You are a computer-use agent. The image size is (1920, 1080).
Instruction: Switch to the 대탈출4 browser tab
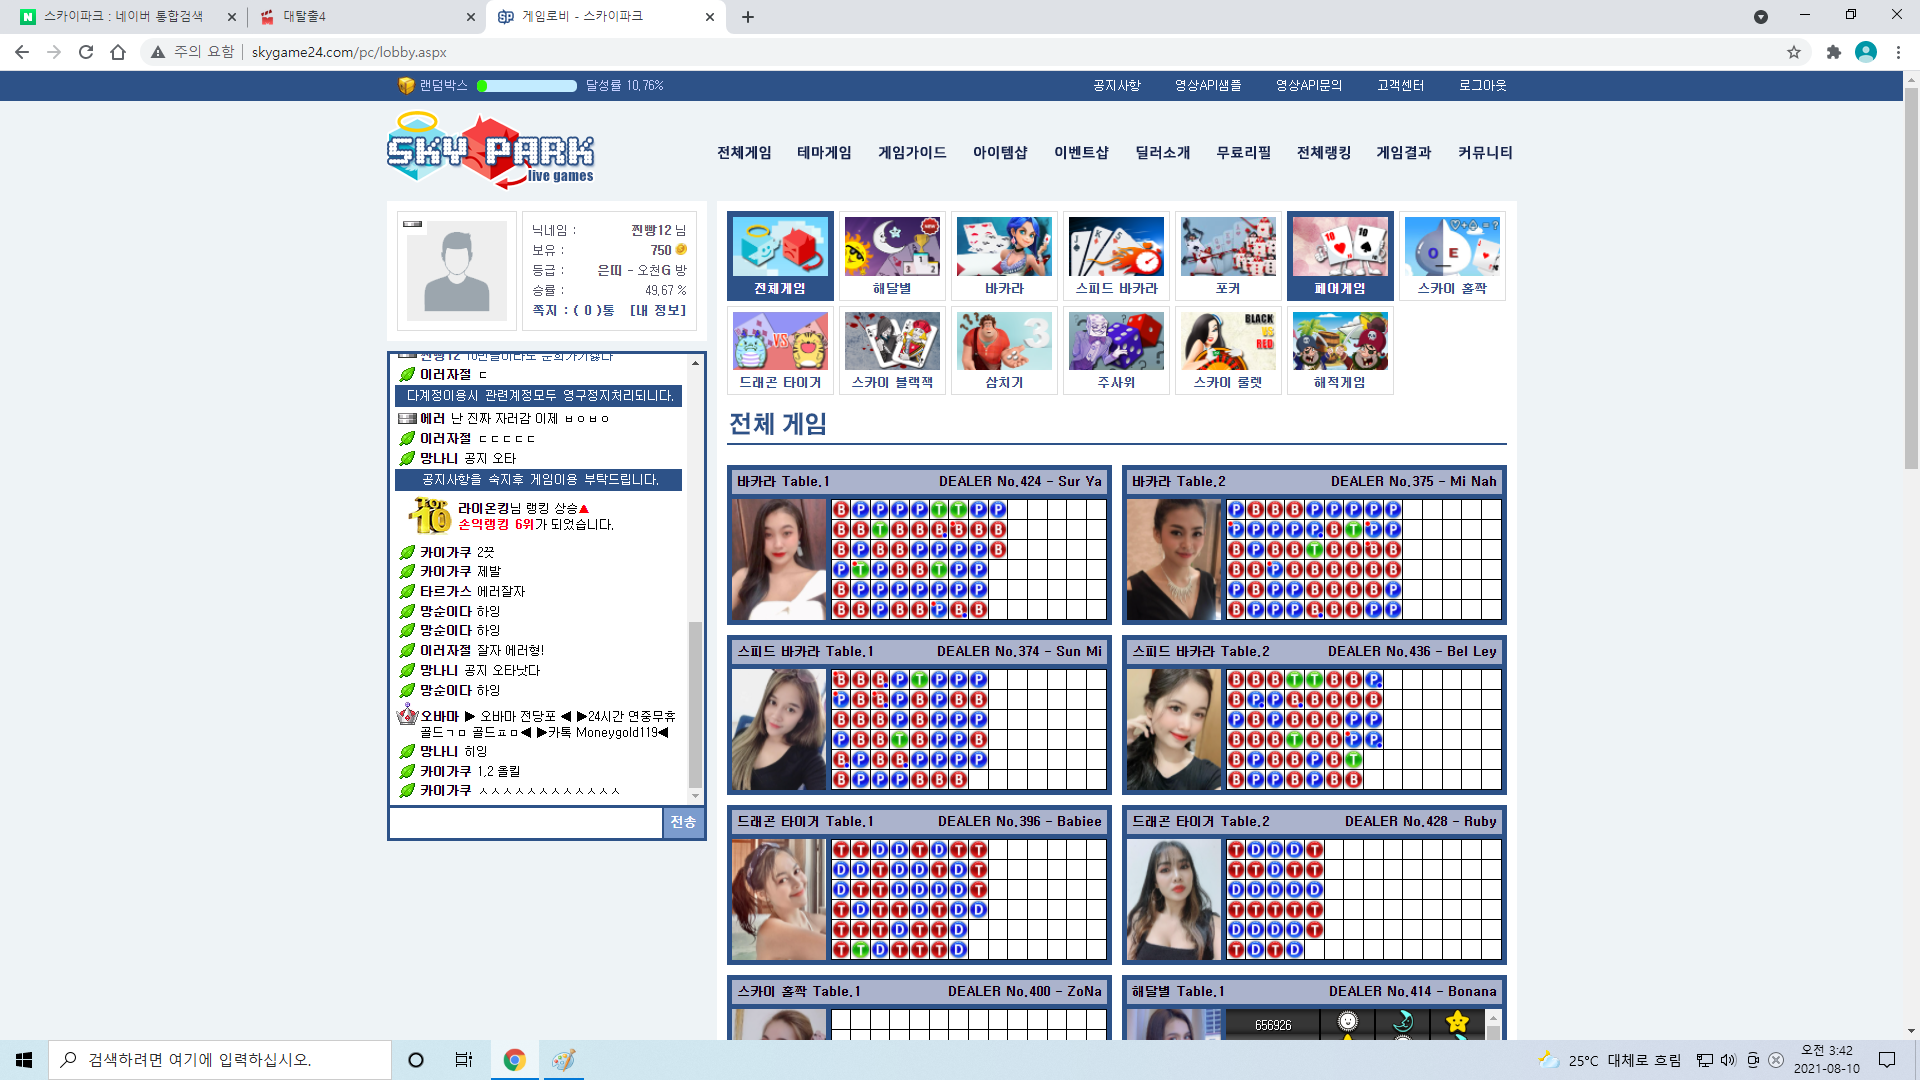[x=366, y=17]
